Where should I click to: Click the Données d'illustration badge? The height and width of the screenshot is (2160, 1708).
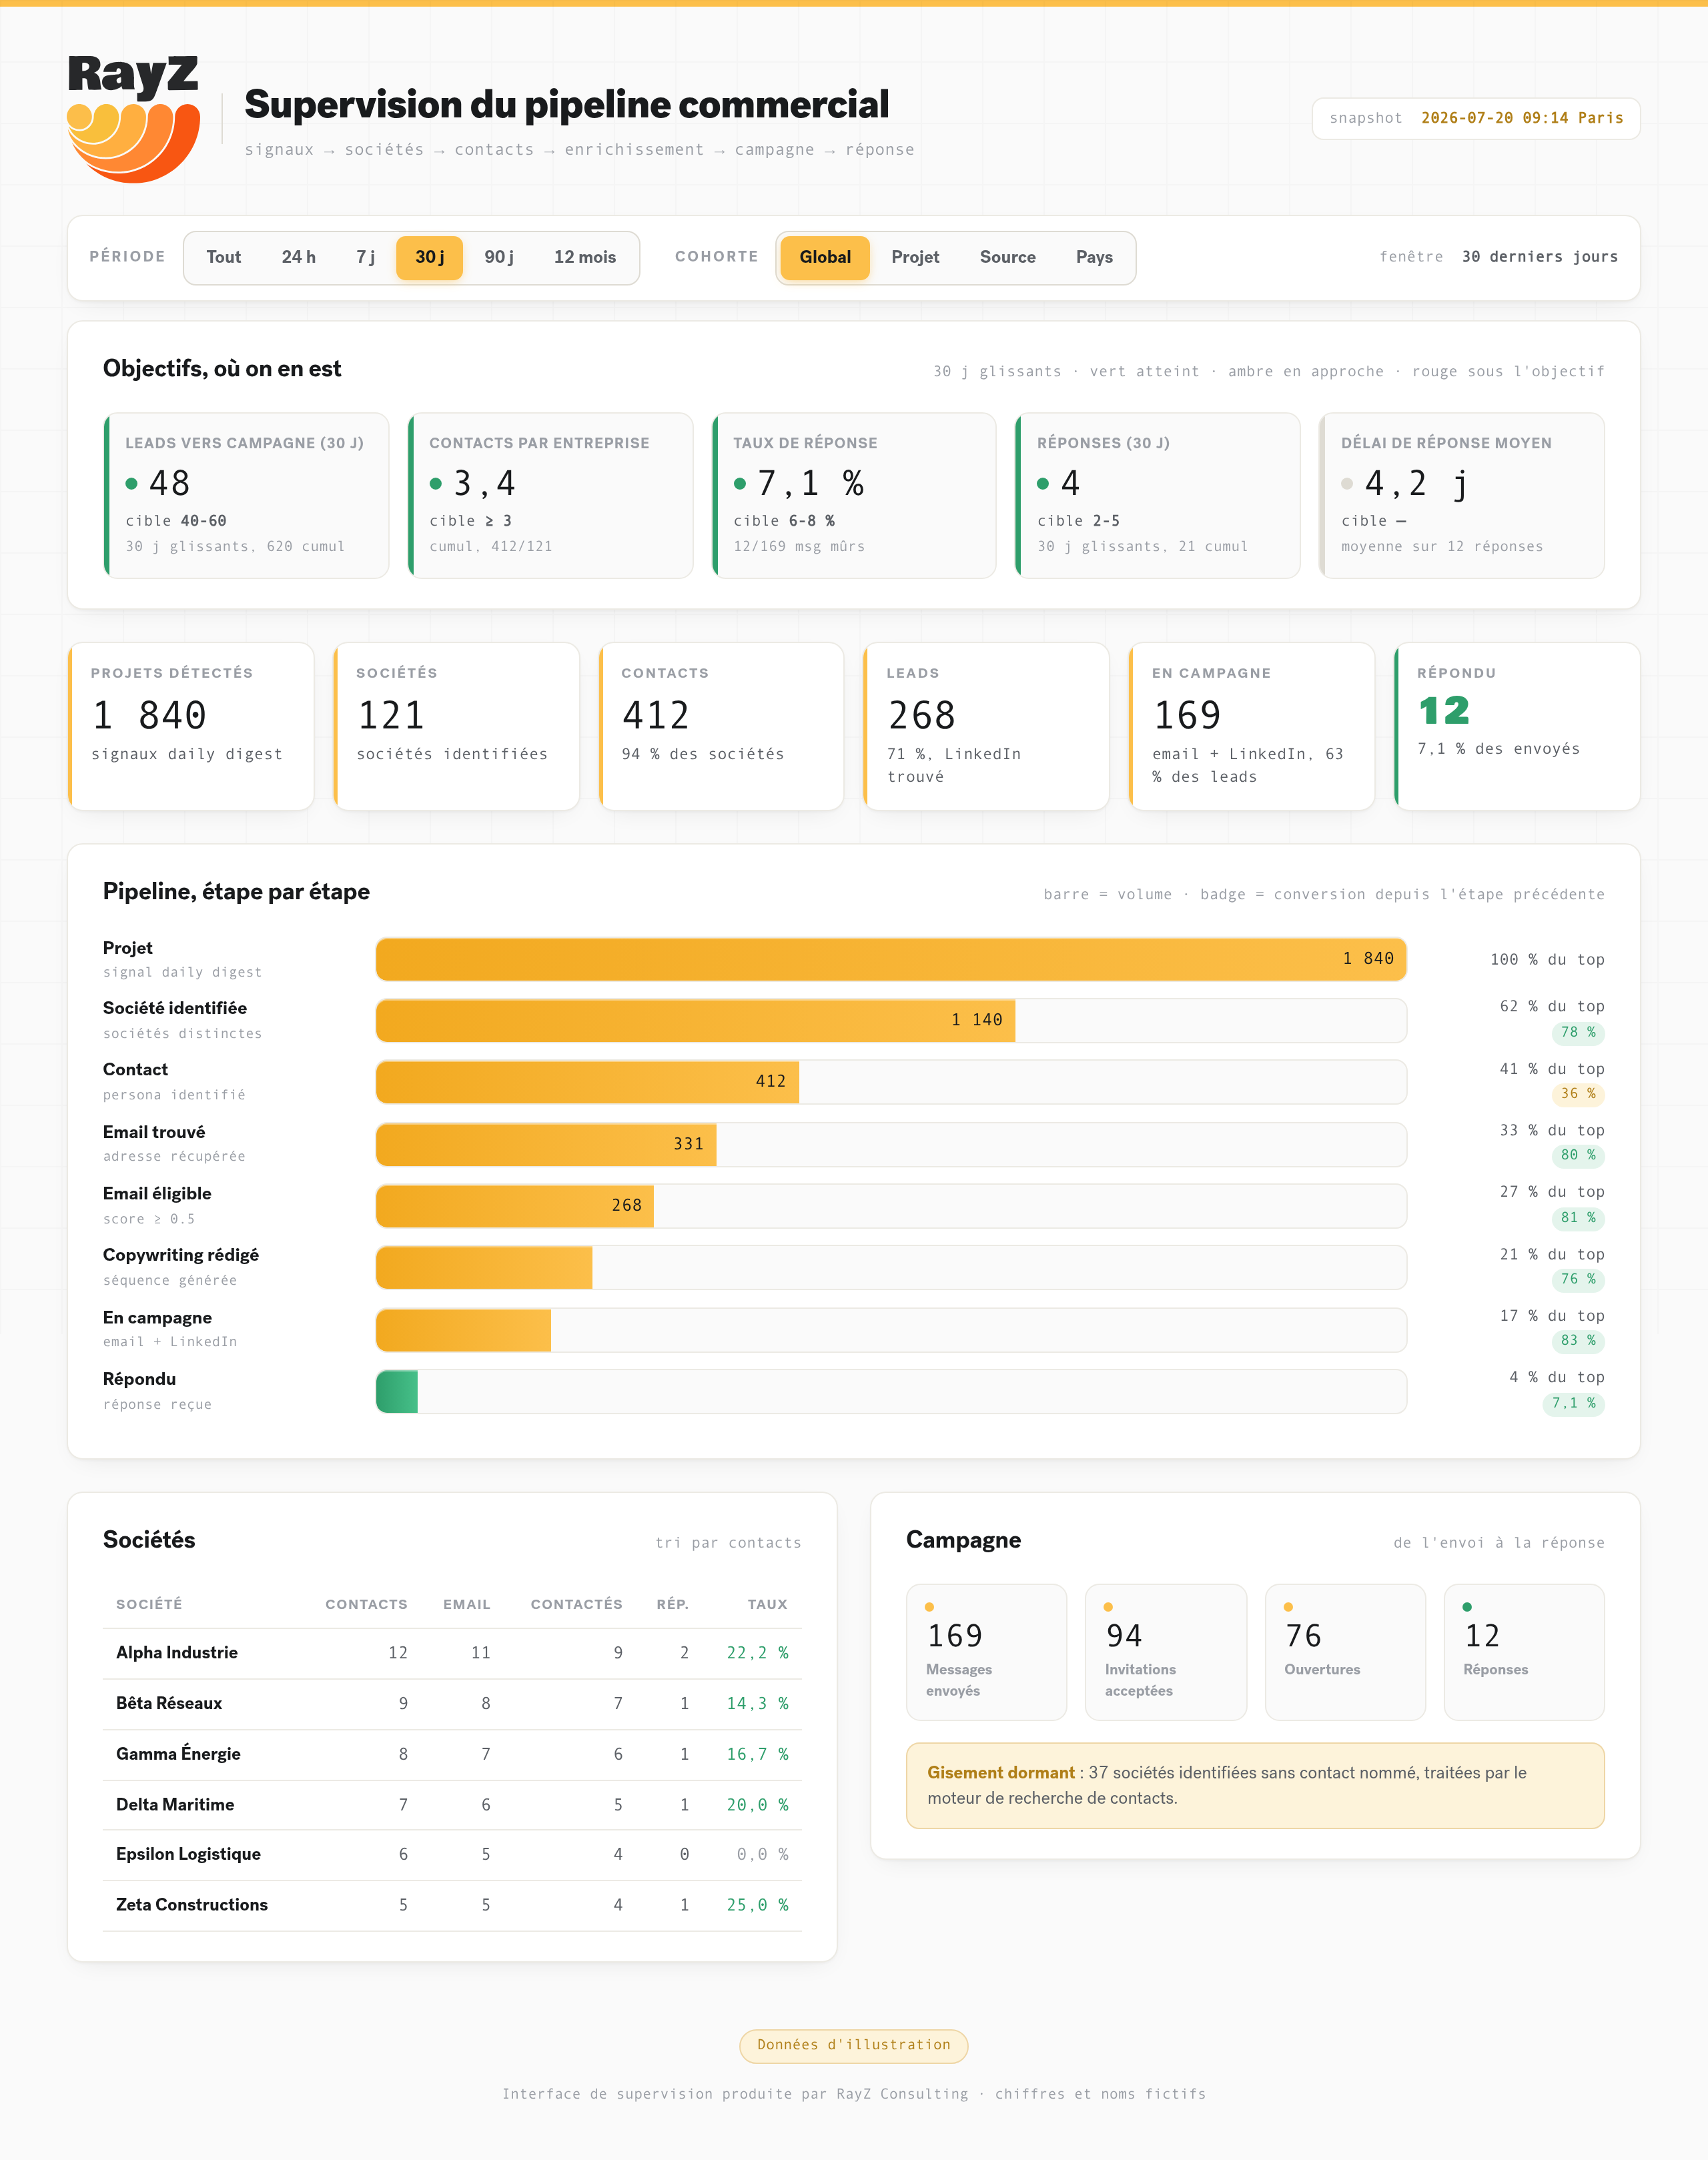[854, 2045]
